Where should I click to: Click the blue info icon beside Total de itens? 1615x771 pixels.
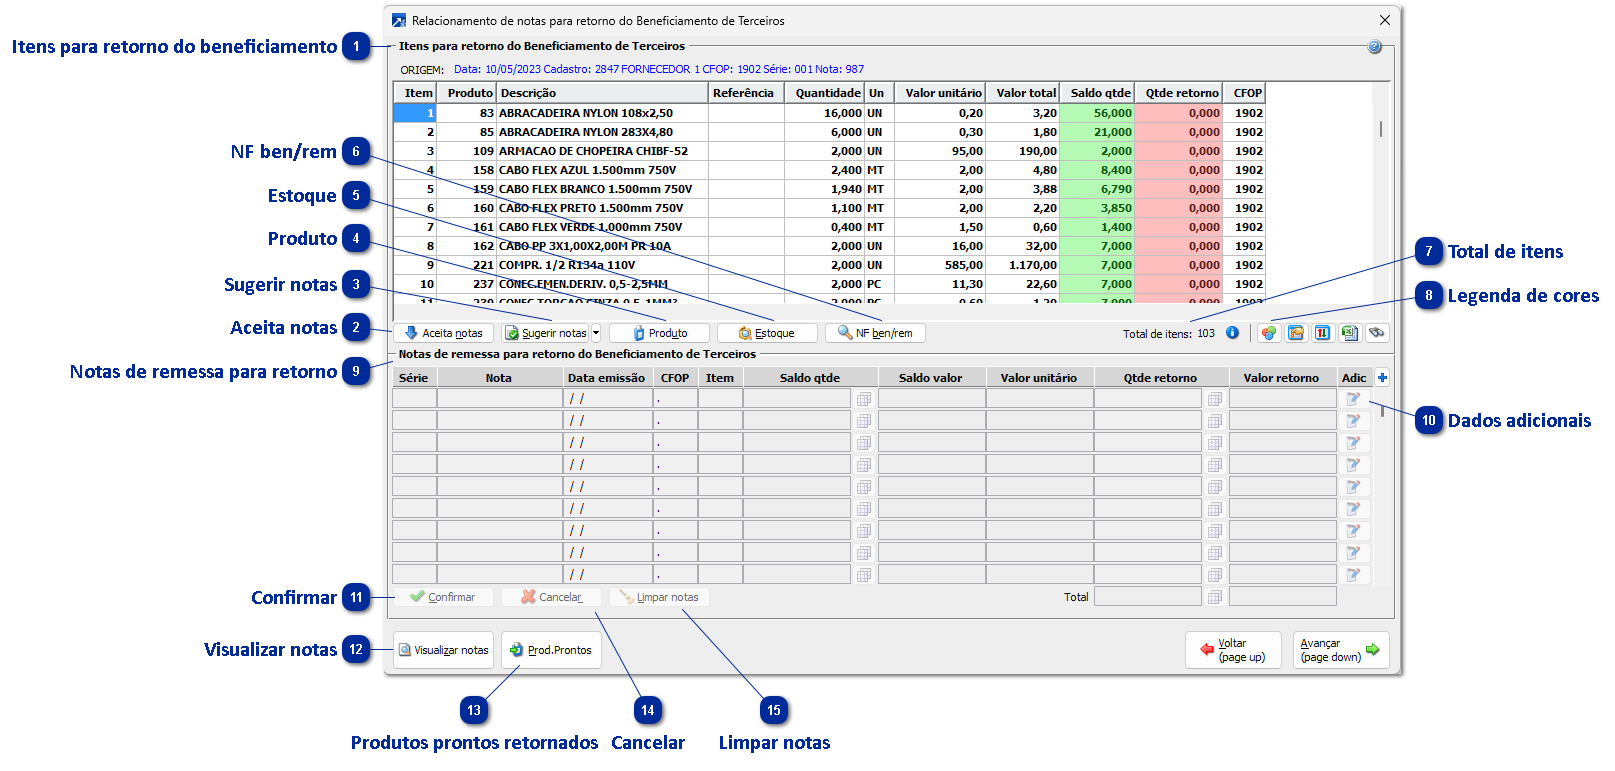(1232, 333)
